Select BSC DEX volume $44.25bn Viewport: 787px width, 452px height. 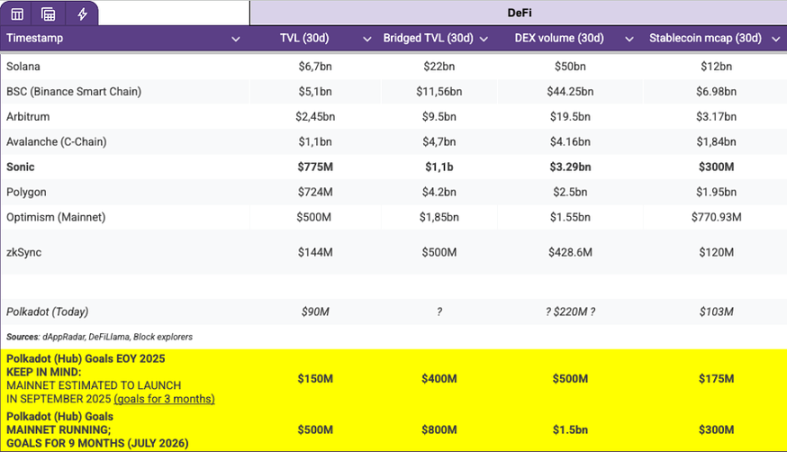click(x=570, y=91)
